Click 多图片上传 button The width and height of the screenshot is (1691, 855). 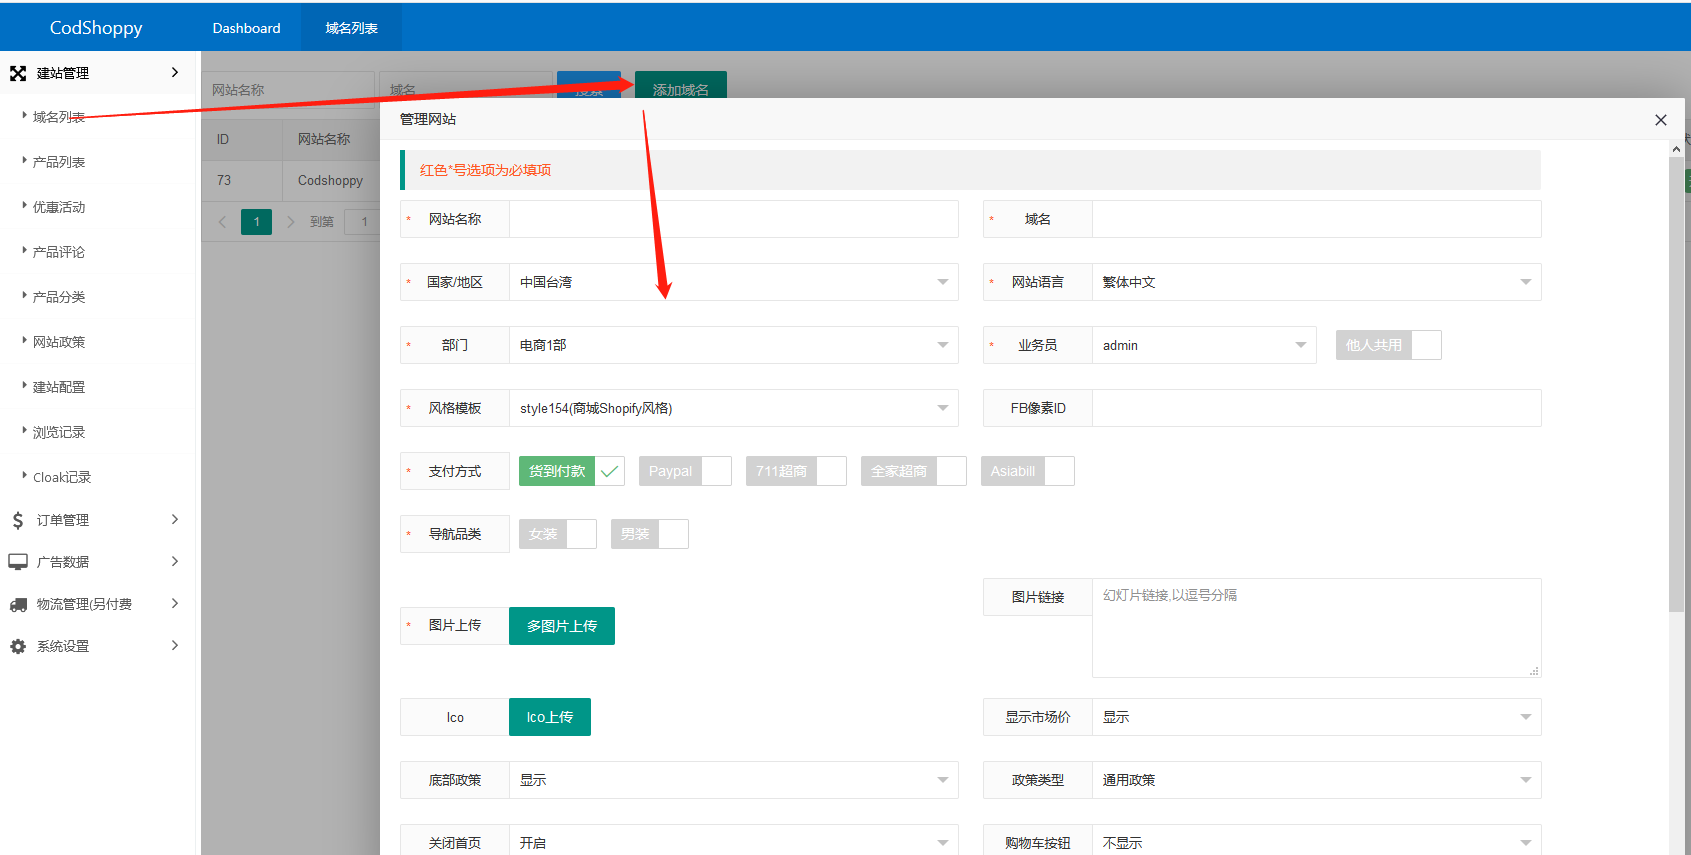coord(562,626)
